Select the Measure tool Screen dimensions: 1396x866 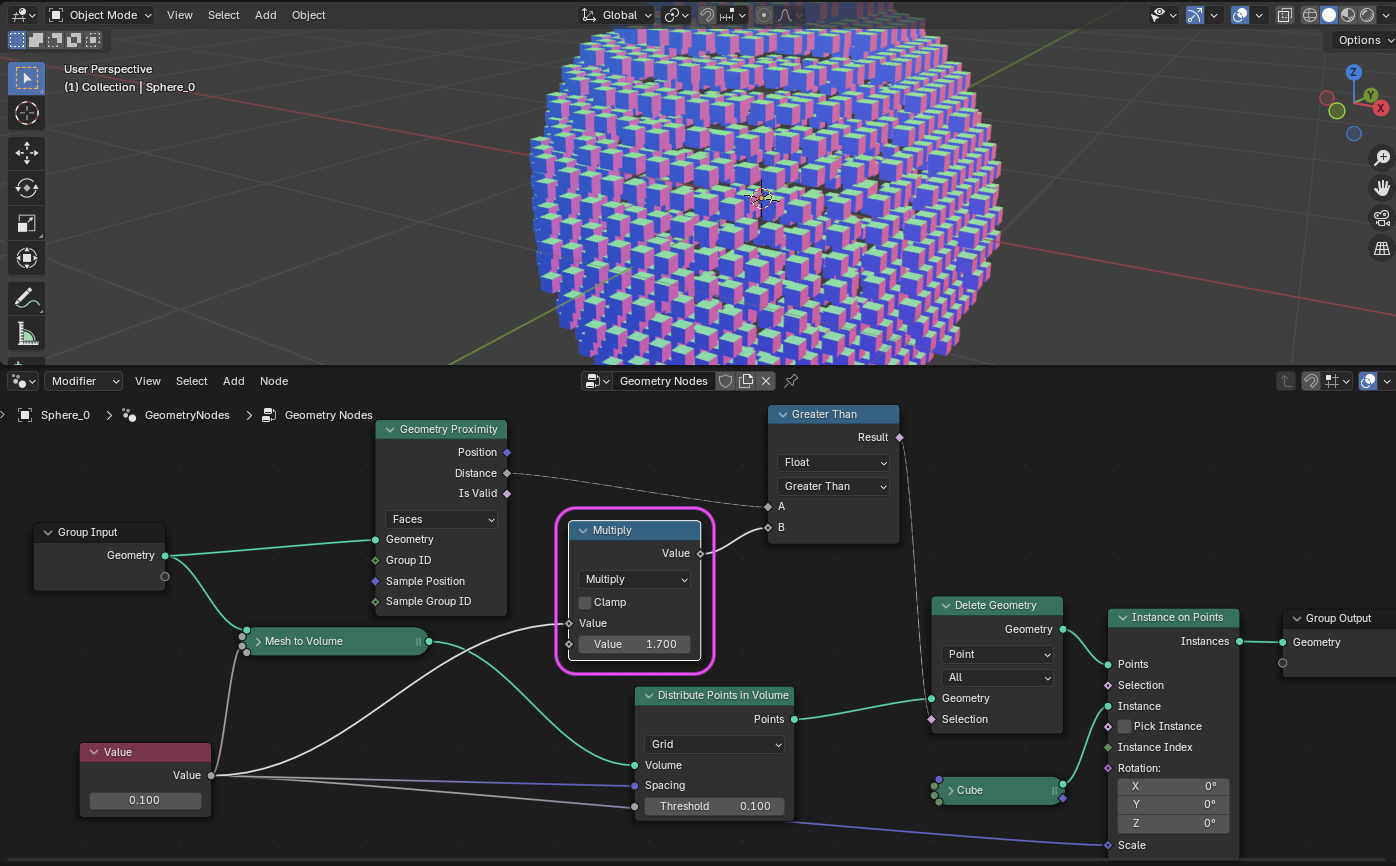[x=27, y=334]
